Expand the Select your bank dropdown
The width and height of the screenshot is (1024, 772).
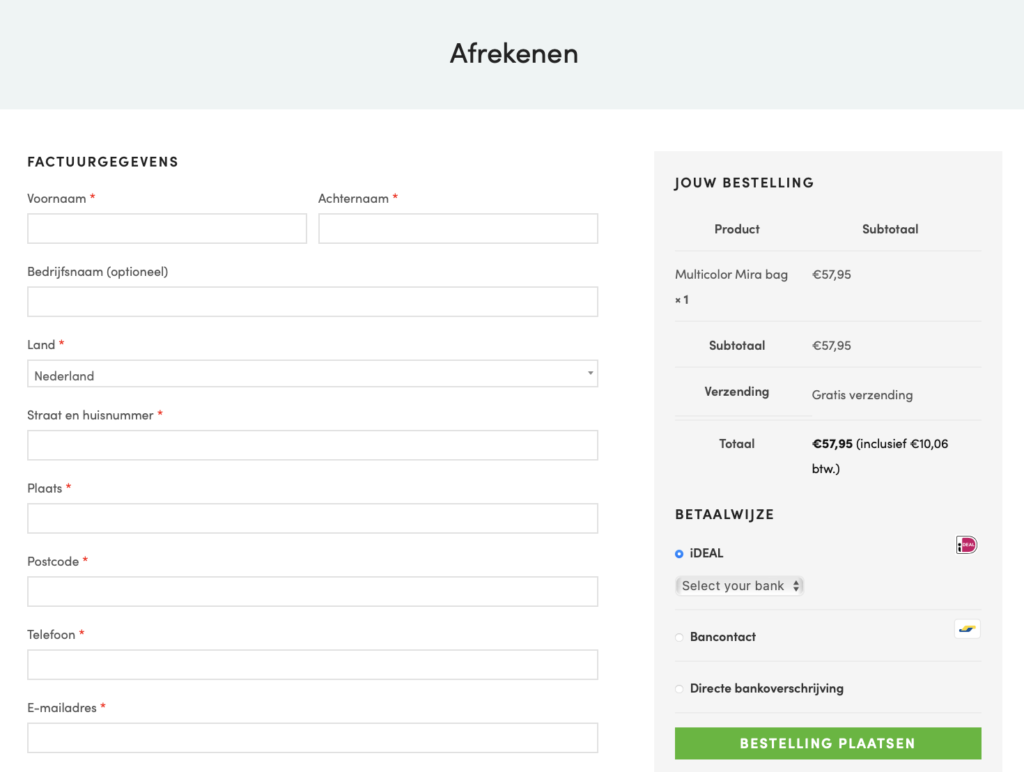(740, 586)
